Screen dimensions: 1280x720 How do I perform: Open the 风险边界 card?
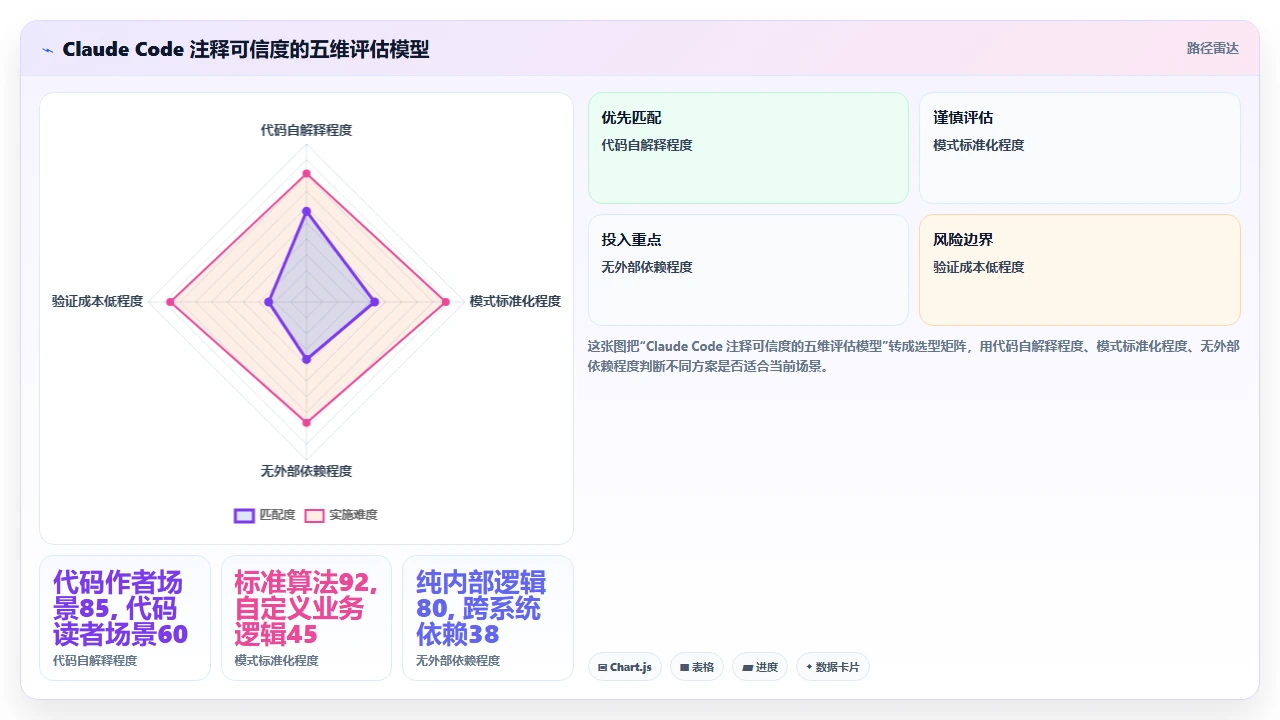point(1080,270)
